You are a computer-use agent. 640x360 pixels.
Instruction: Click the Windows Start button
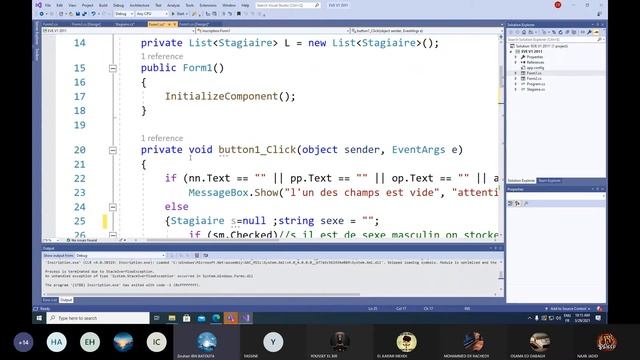coord(39,318)
